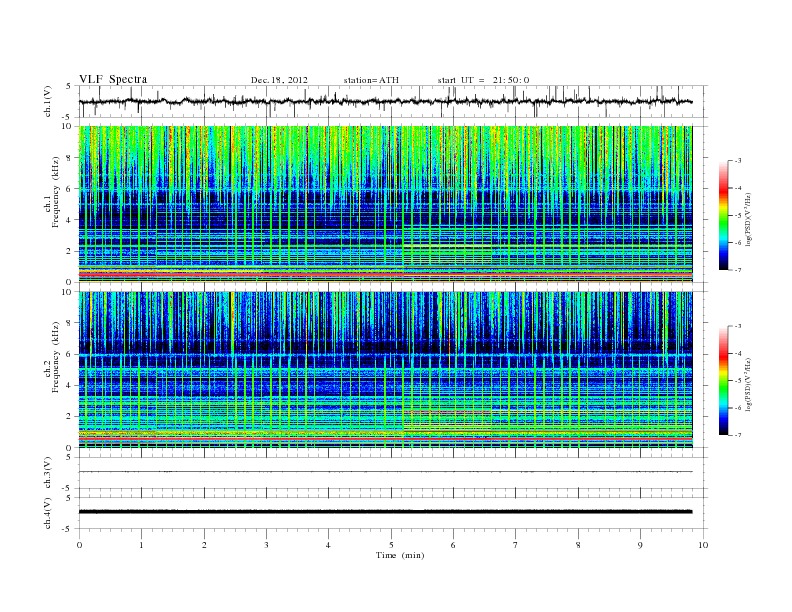792x612 pixels.
Task: Click the '-3' value on ch.1 colorbar
Action: pyautogui.click(x=738, y=161)
